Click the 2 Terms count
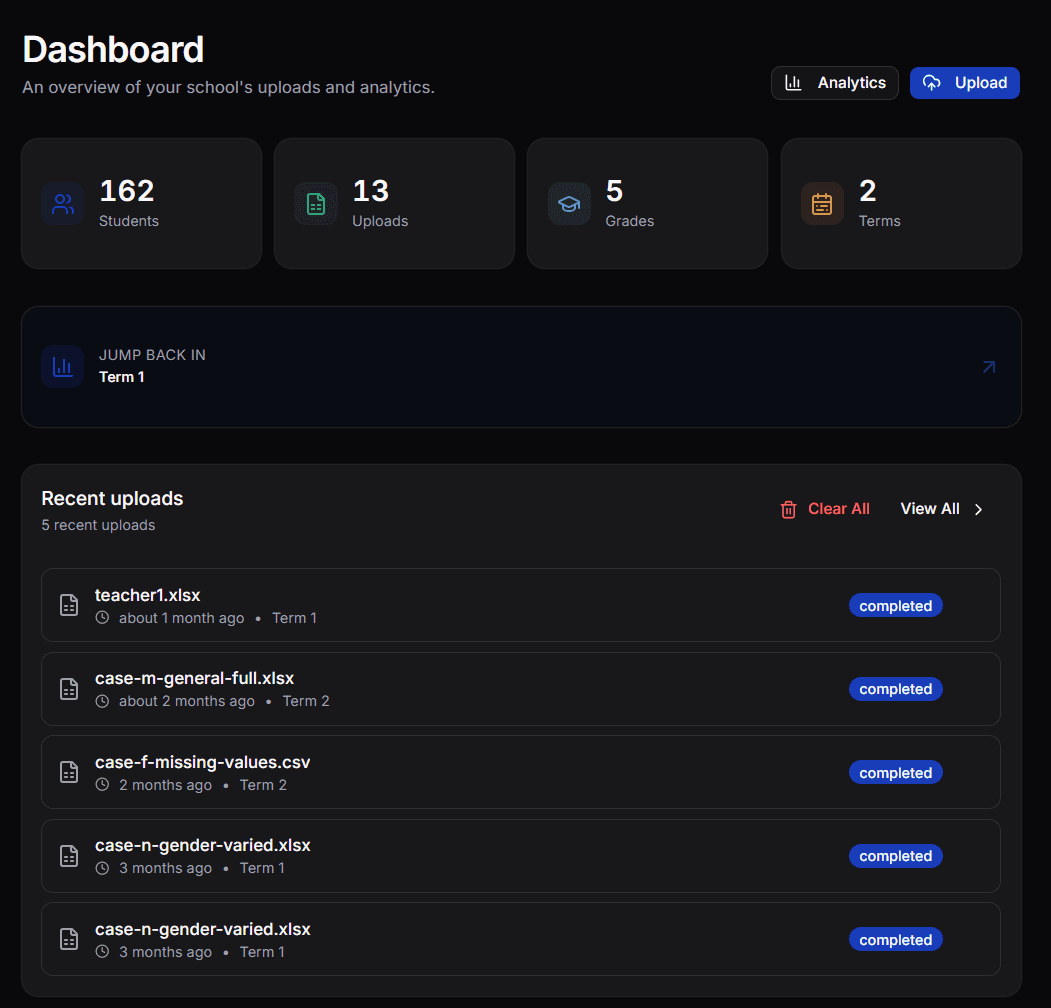Image resolution: width=1051 pixels, height=1008 pixels. [x=868, y=191]
